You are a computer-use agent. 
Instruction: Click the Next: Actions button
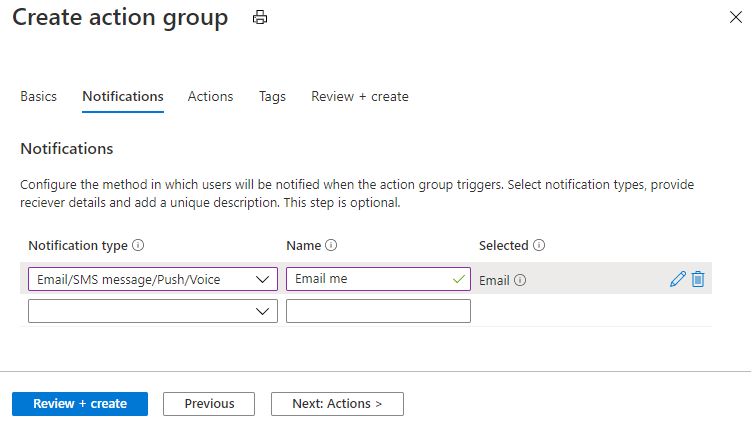tap(337, 404)
